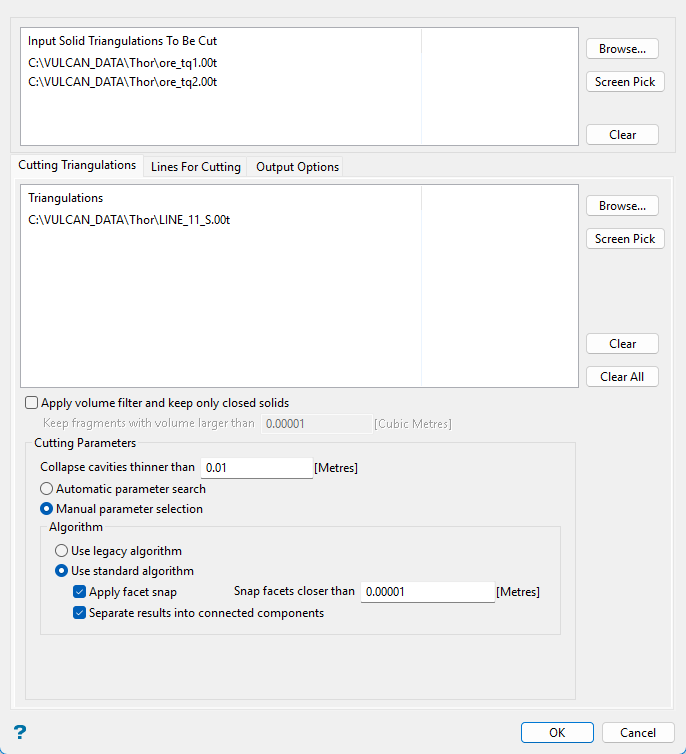Enable the volume filter closed solids checkbox
Image resolution: width=686 pixels, height=754 pixels.
point(33,403)
